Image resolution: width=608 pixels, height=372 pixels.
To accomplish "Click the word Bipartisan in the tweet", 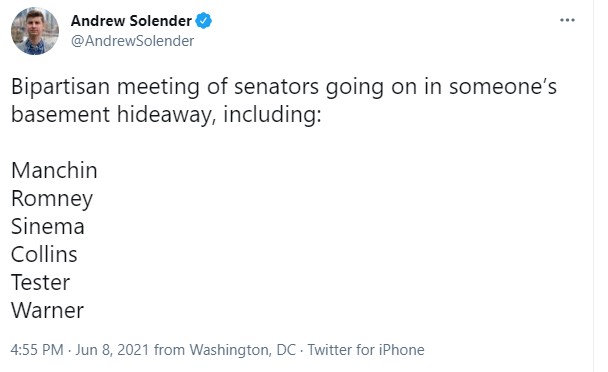I will pos(60,87).
